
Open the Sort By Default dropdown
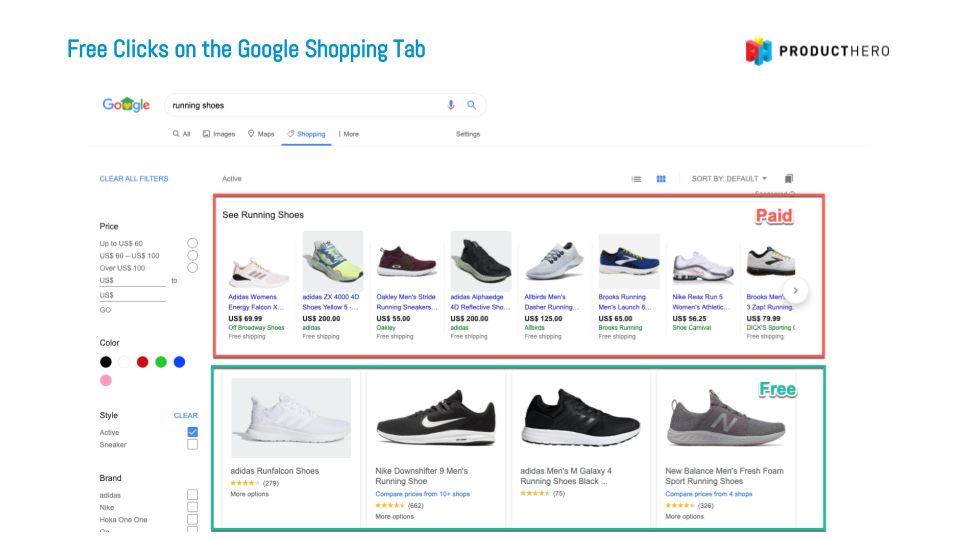(729, 179)
